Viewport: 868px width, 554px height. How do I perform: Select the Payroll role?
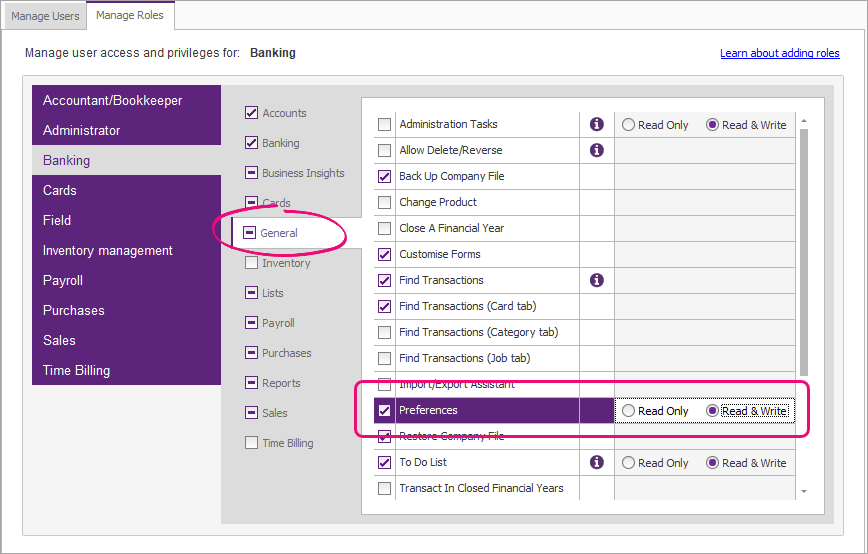point(126,280)
